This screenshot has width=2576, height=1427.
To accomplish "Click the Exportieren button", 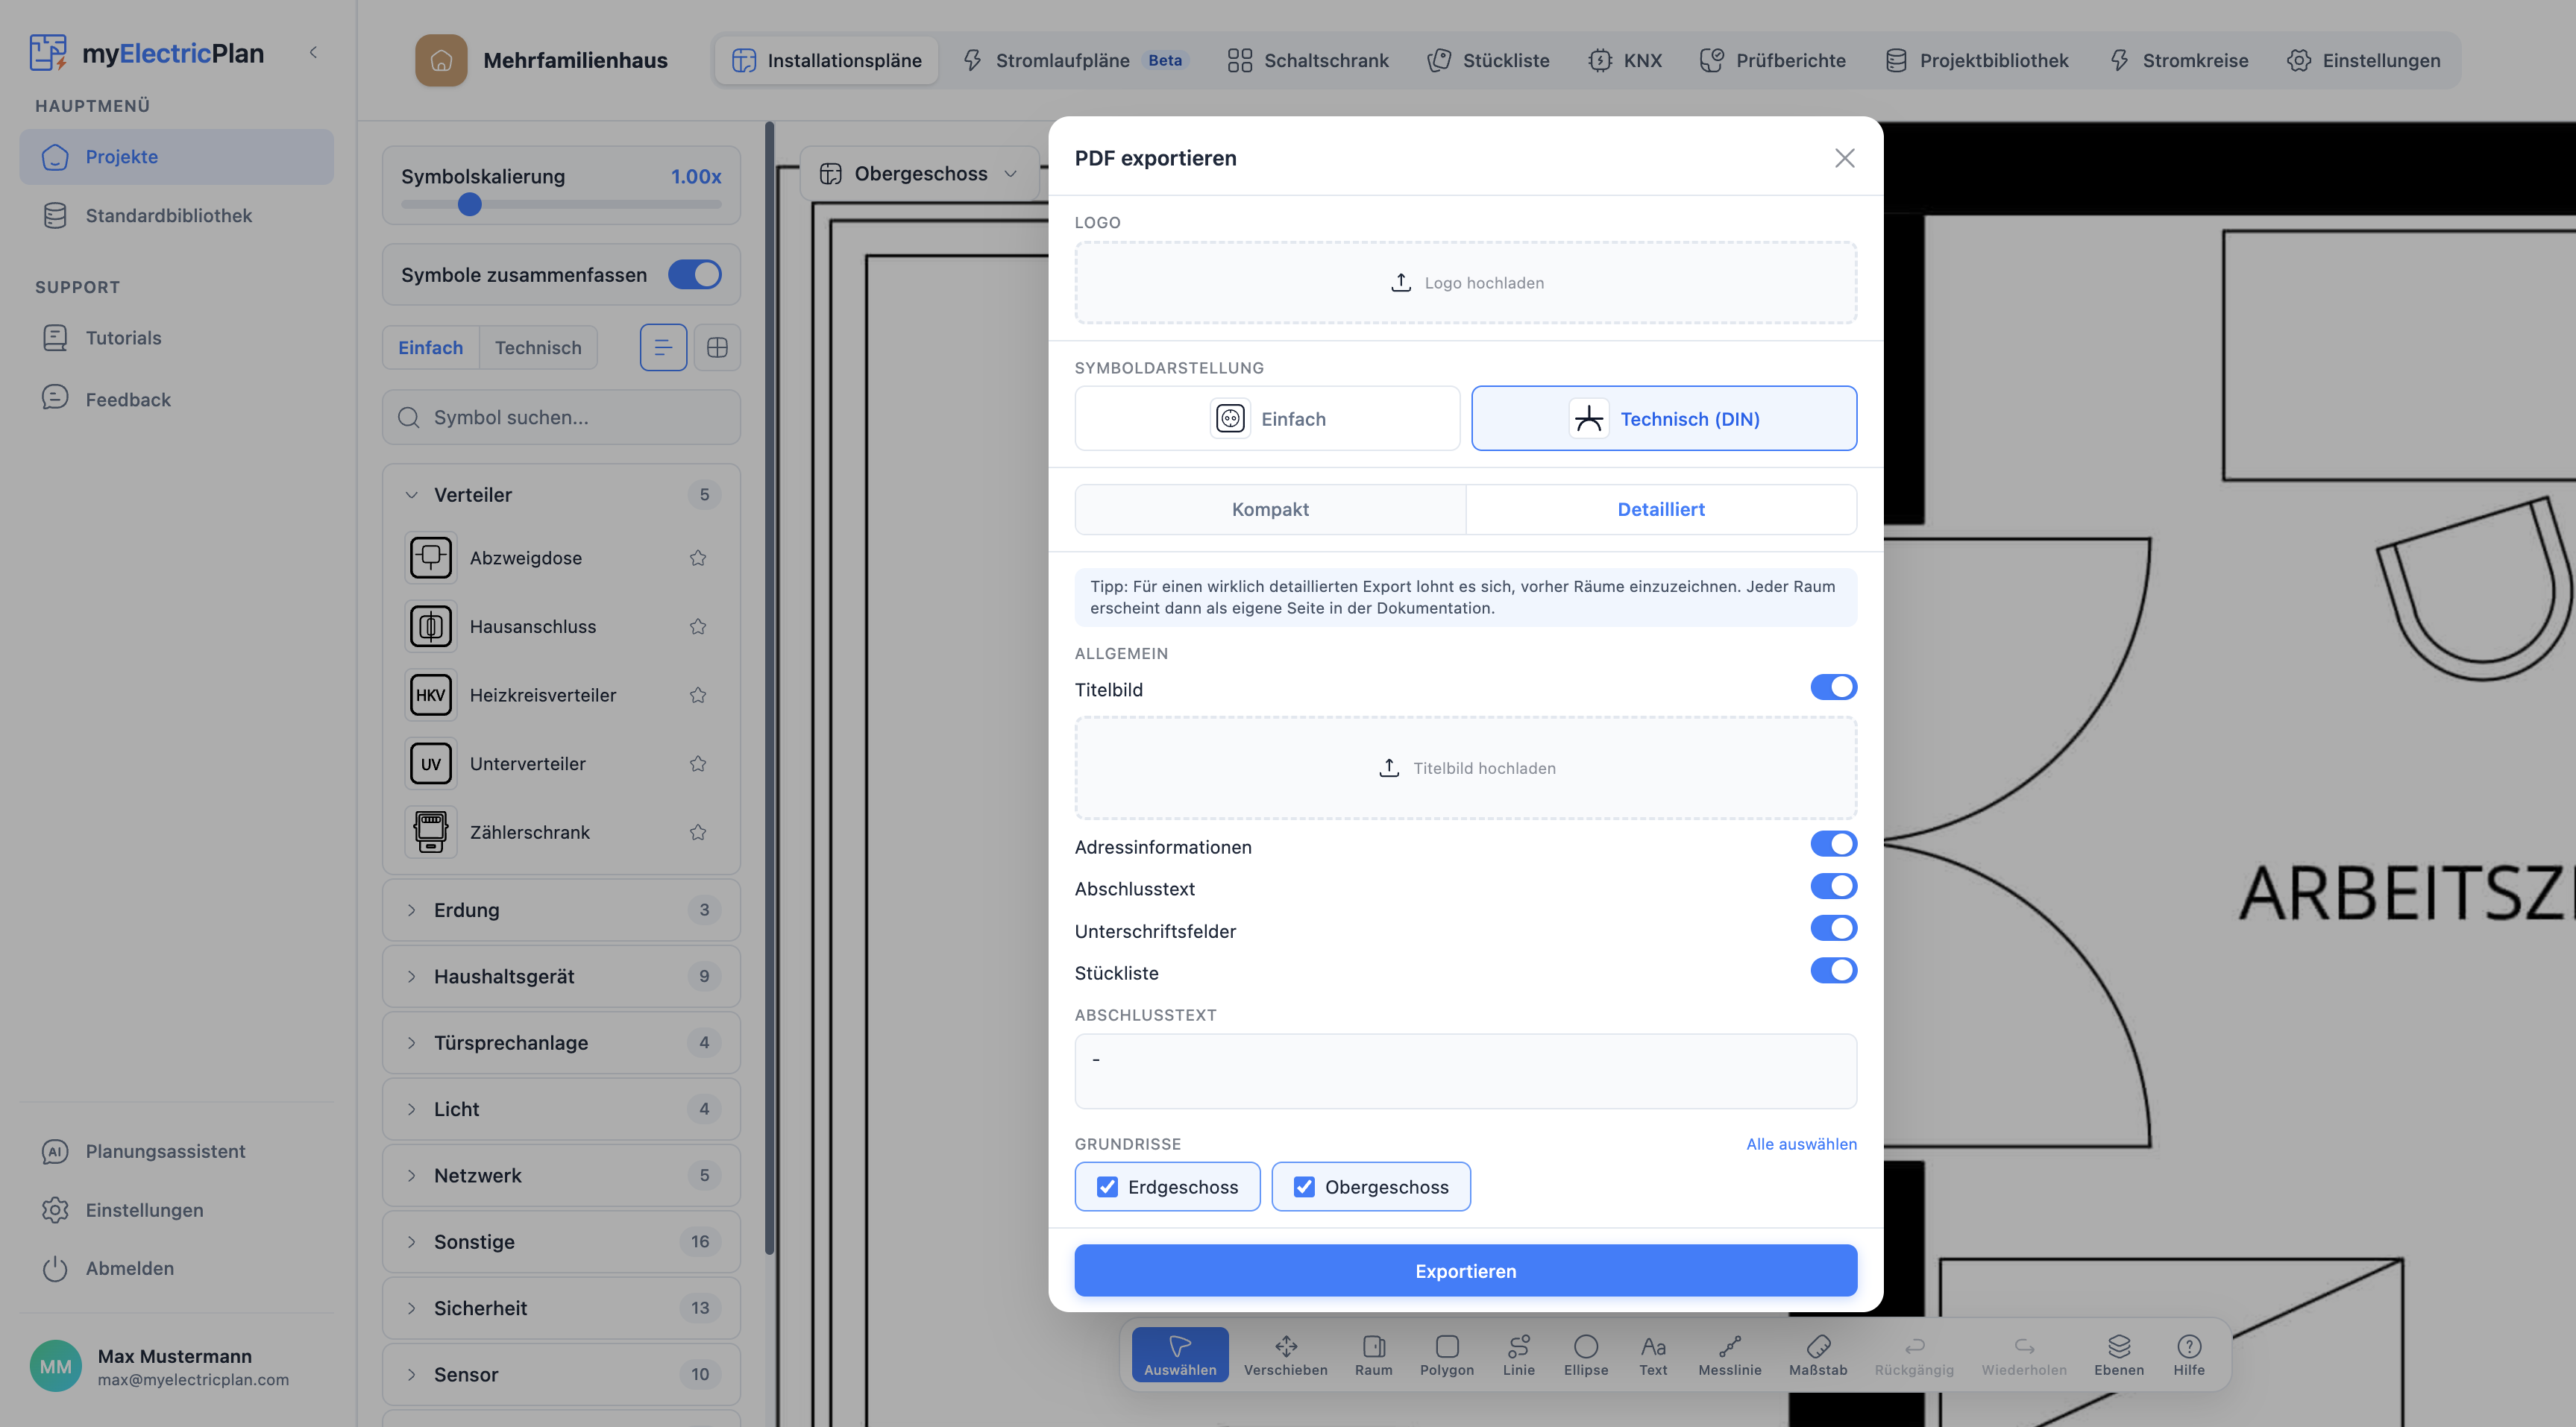I will tap(1465, 1271).
